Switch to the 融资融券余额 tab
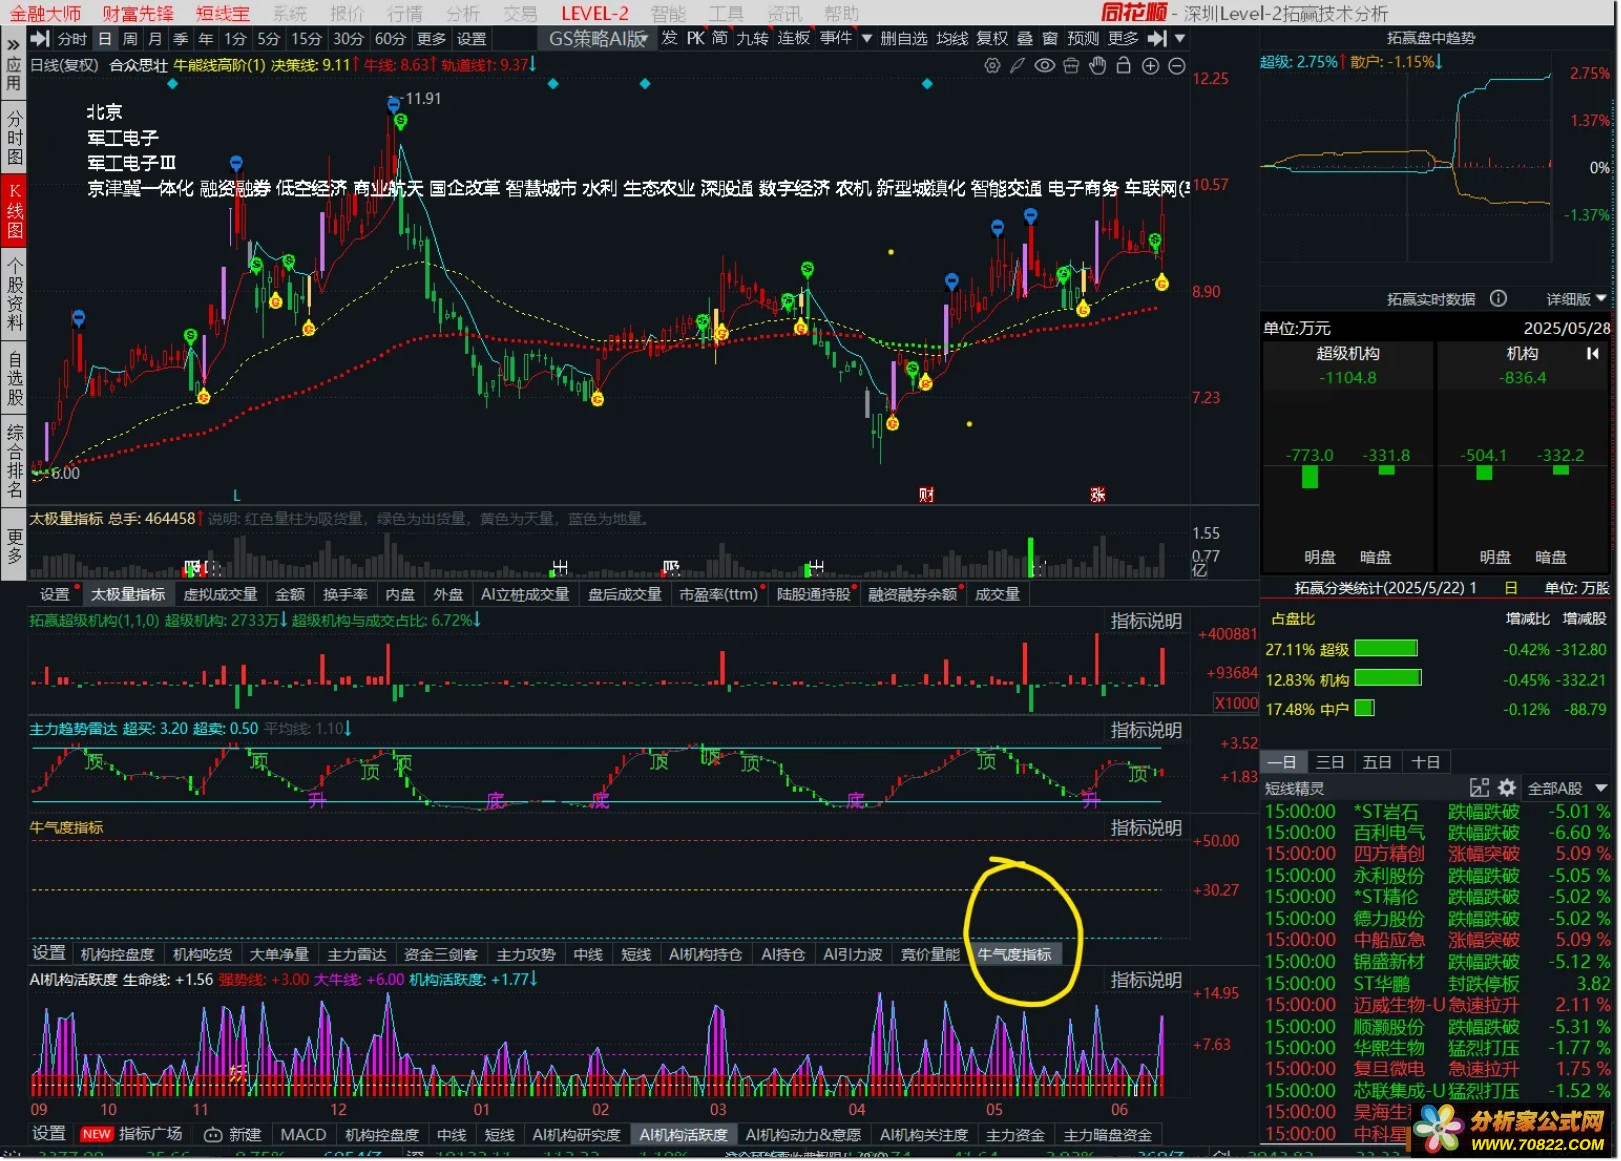This screenshot has width=1621, height=1161. [912, 594]
